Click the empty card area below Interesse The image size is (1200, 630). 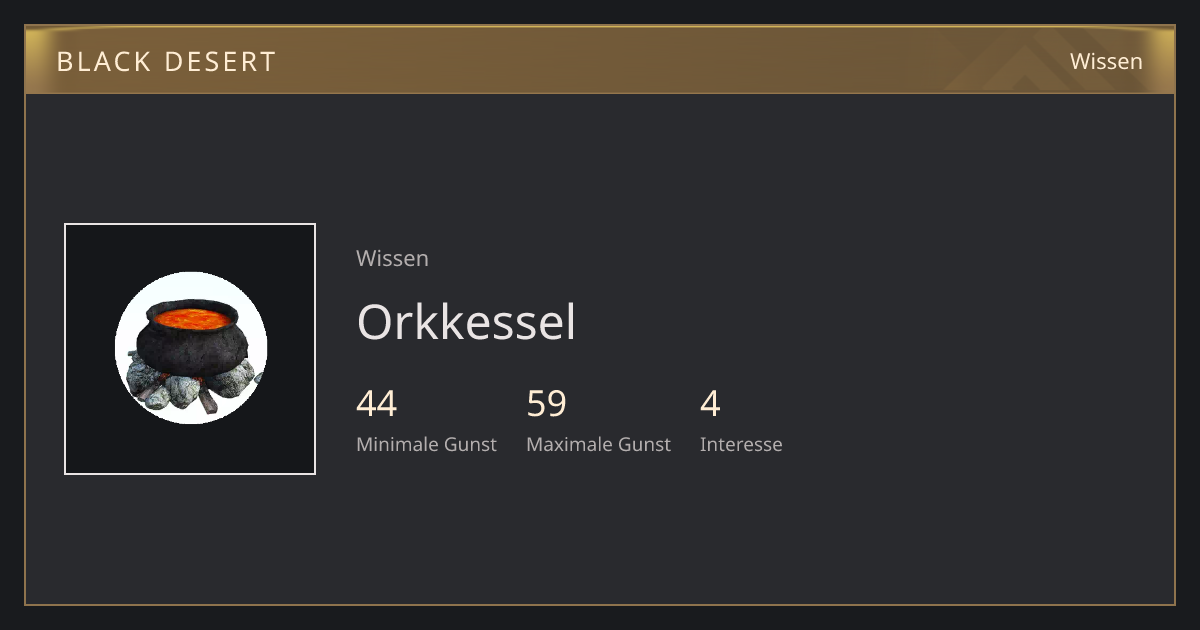click(741, 530)
